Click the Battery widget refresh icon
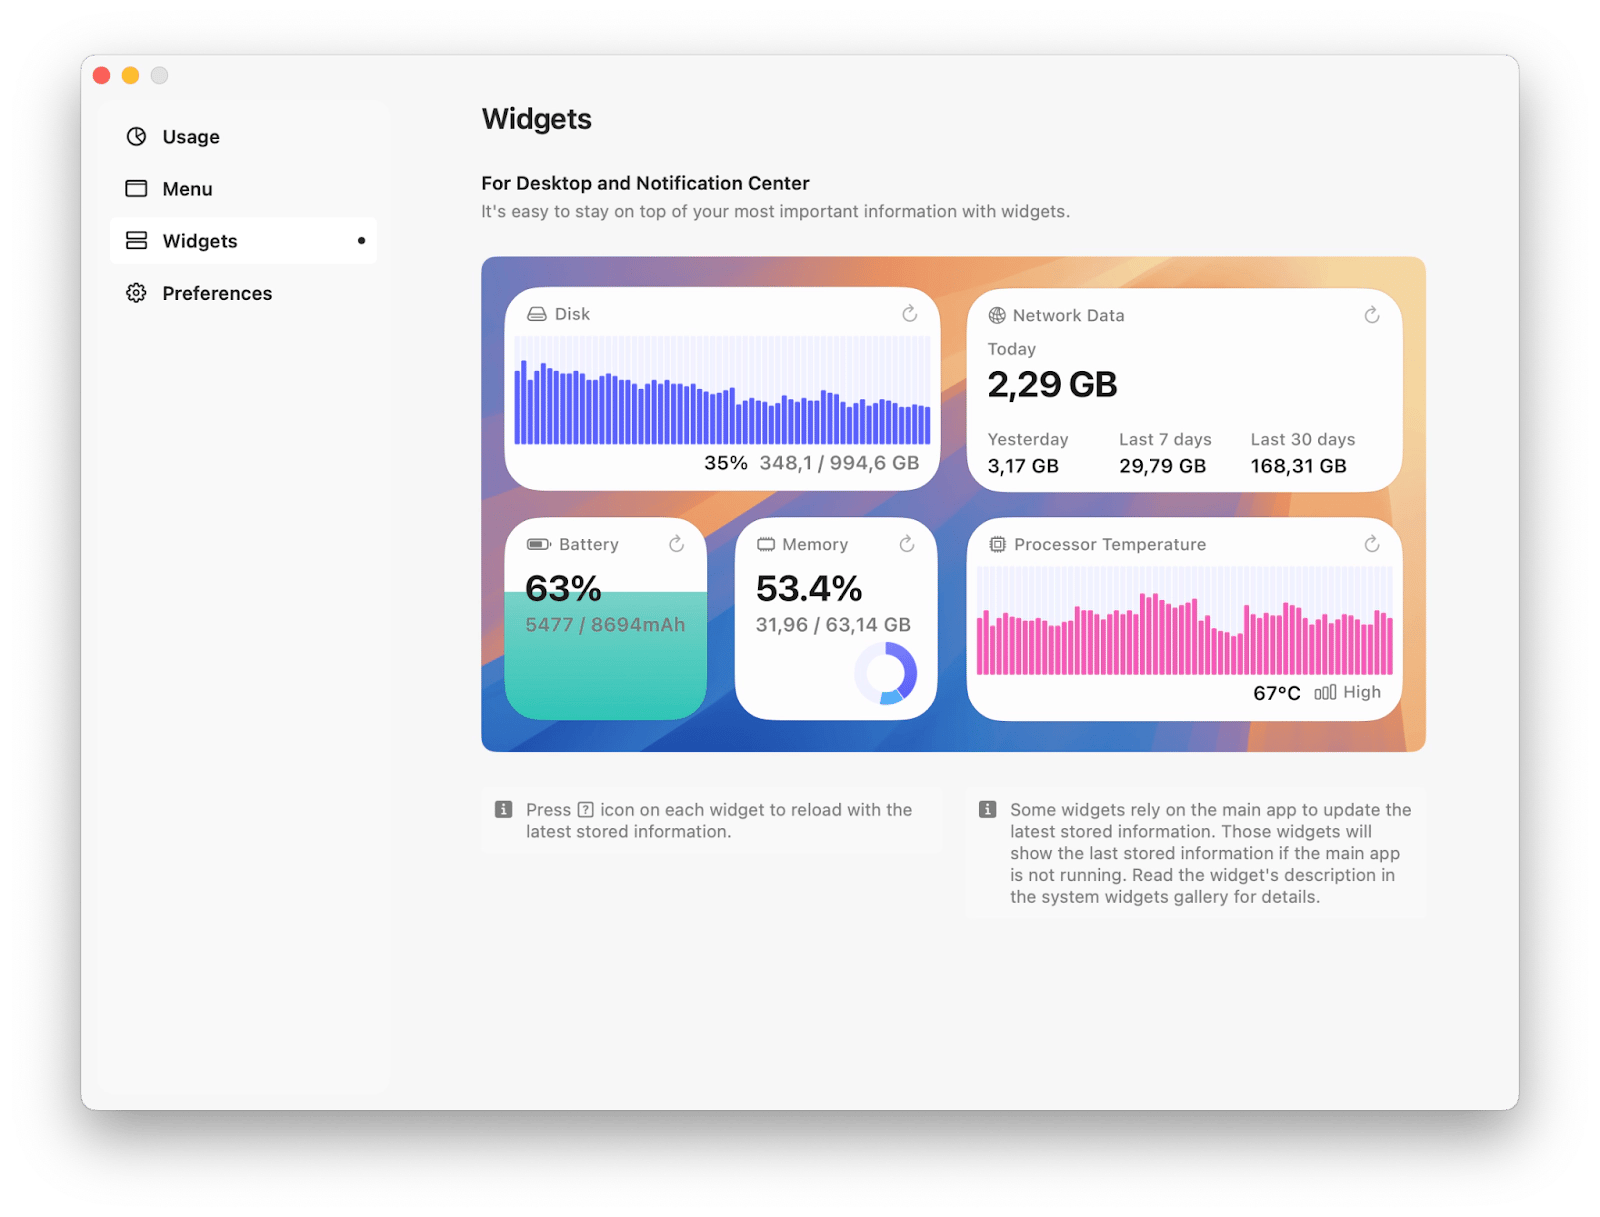The height and width of the screenshot is (1217, 1600). click(676, 544)
